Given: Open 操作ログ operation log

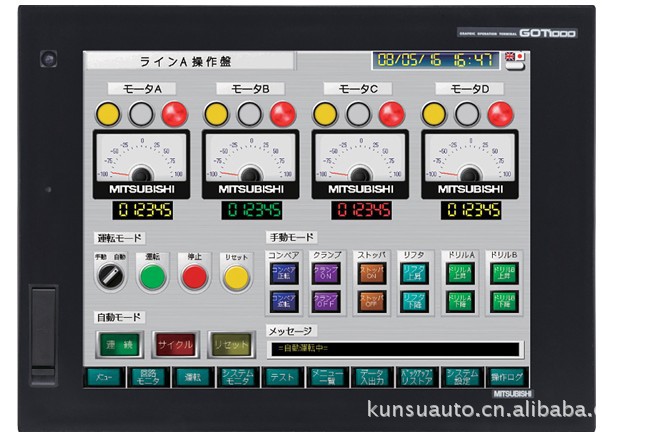Looking at the screenshot, I should coord(507,377).
